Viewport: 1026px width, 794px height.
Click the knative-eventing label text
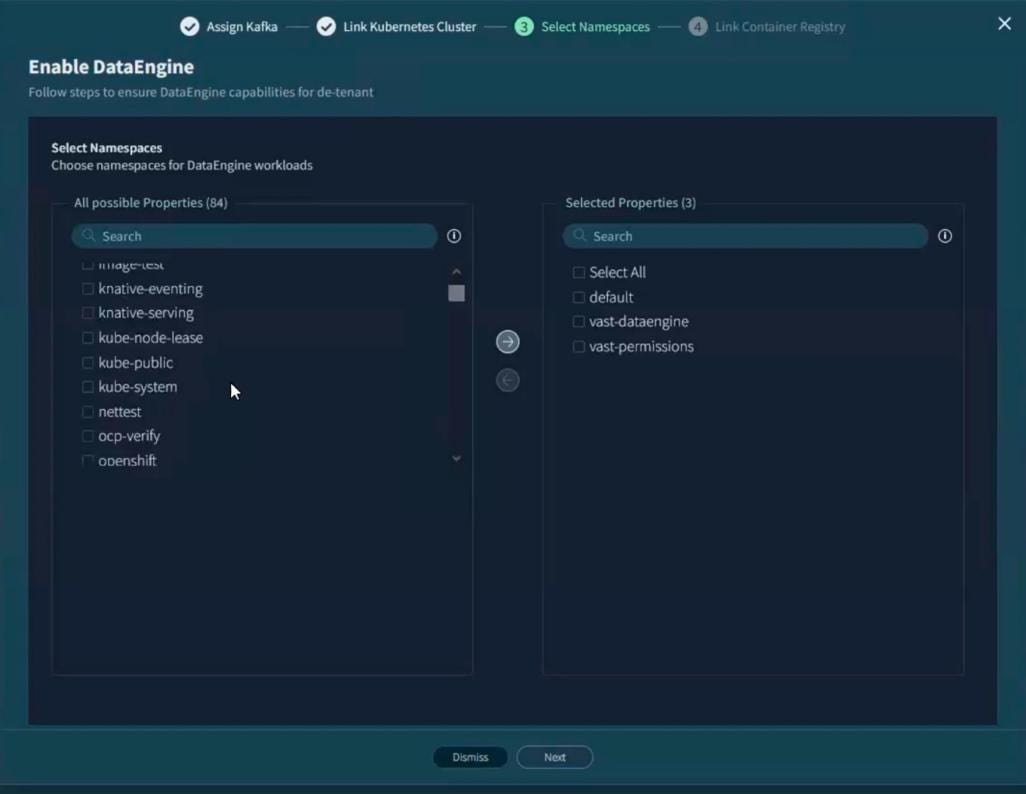click(x=150, y=289)
